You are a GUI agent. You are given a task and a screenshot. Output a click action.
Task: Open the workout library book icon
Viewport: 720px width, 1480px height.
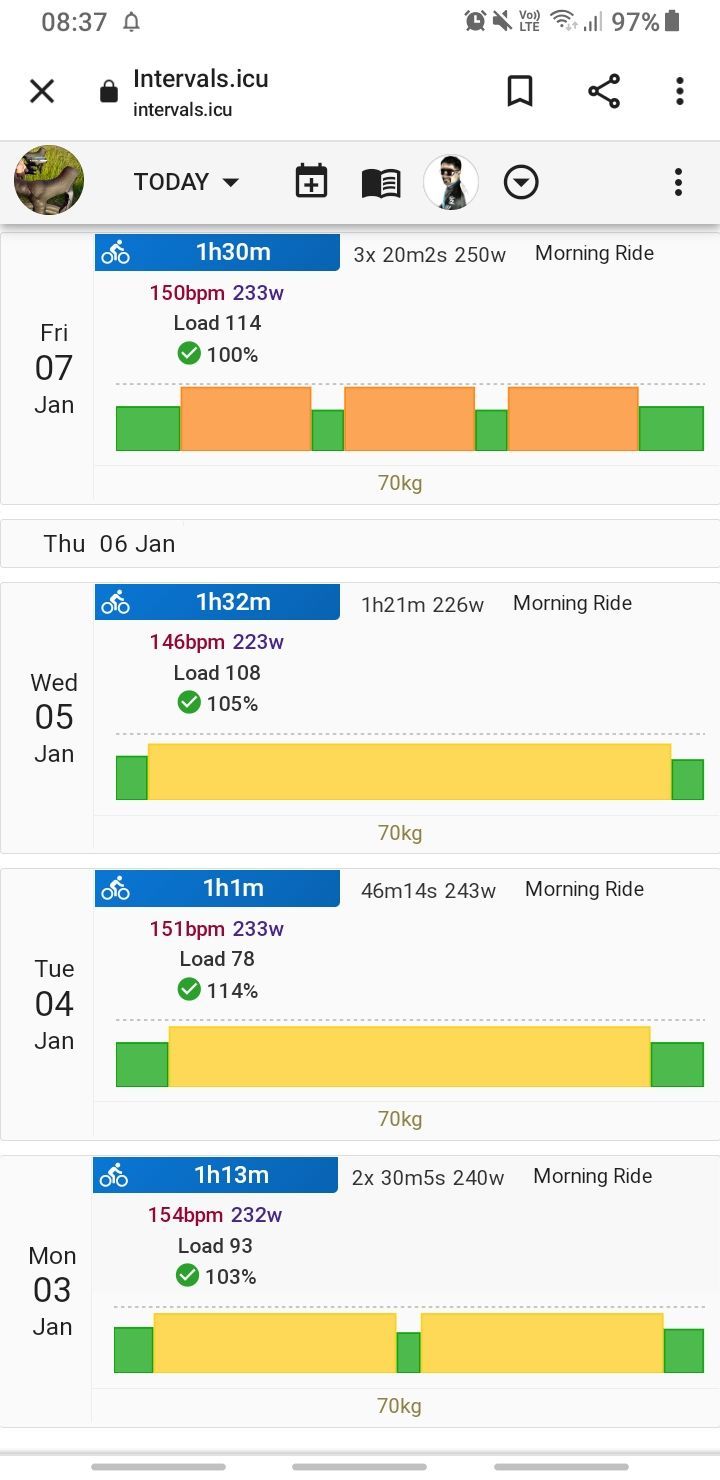[381, 182]
